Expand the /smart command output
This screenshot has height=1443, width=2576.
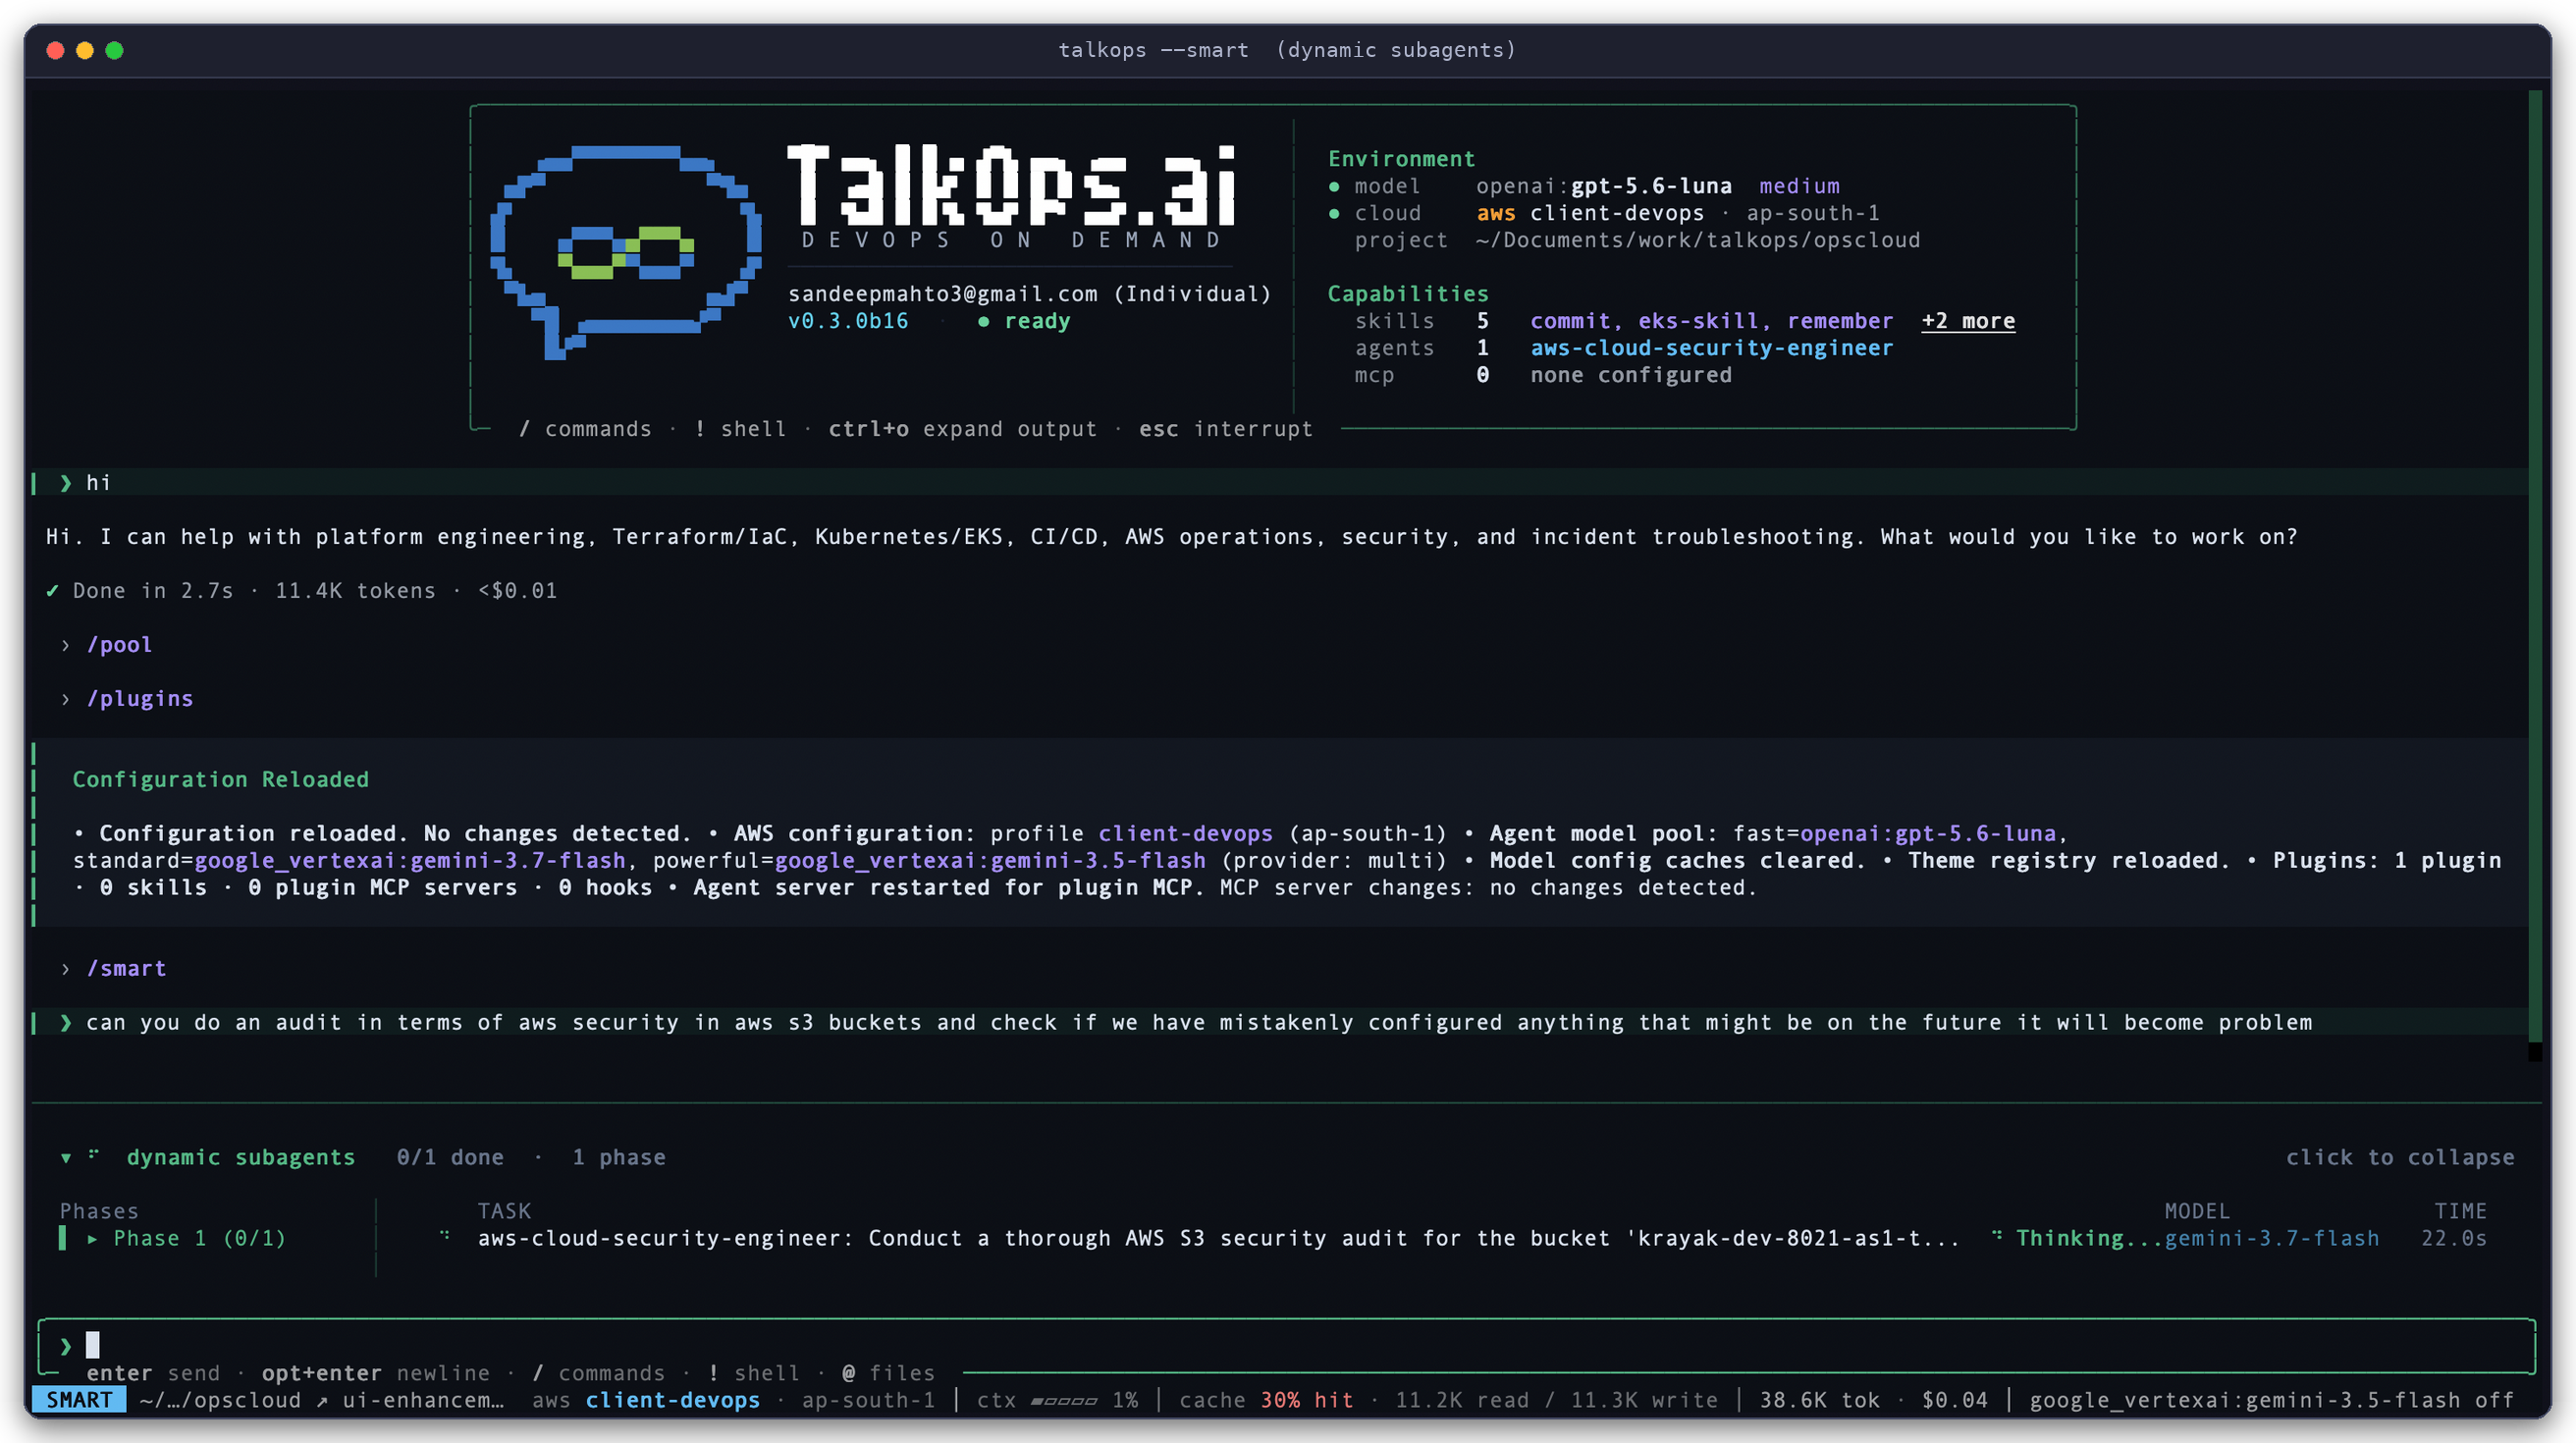66,969
